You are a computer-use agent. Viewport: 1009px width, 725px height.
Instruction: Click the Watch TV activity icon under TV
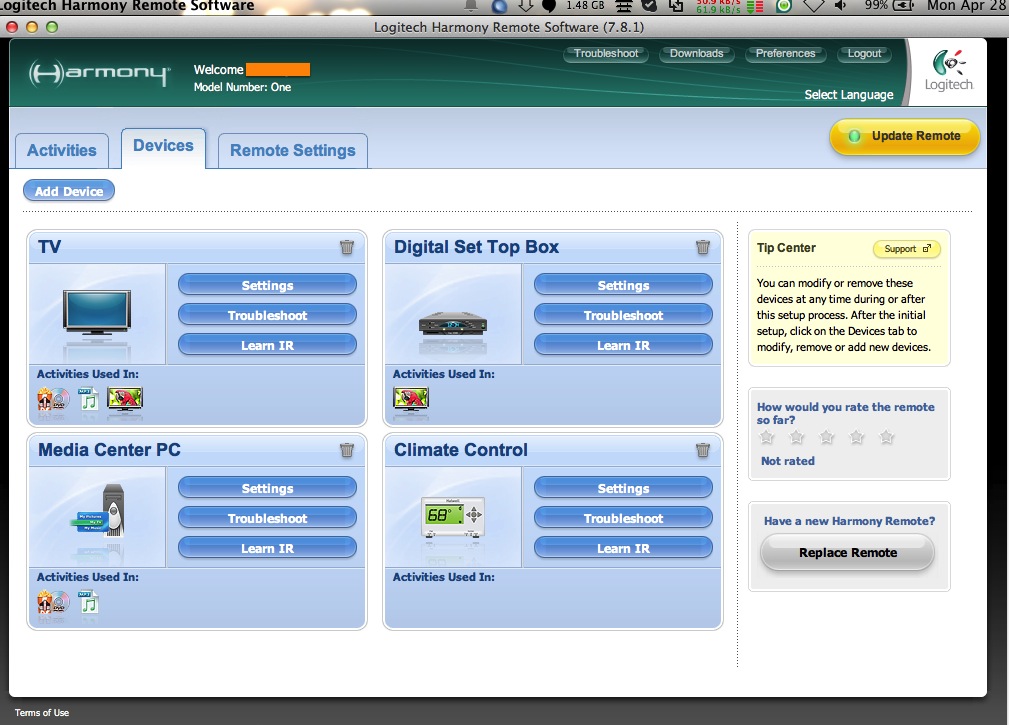(x=125, y=399)
